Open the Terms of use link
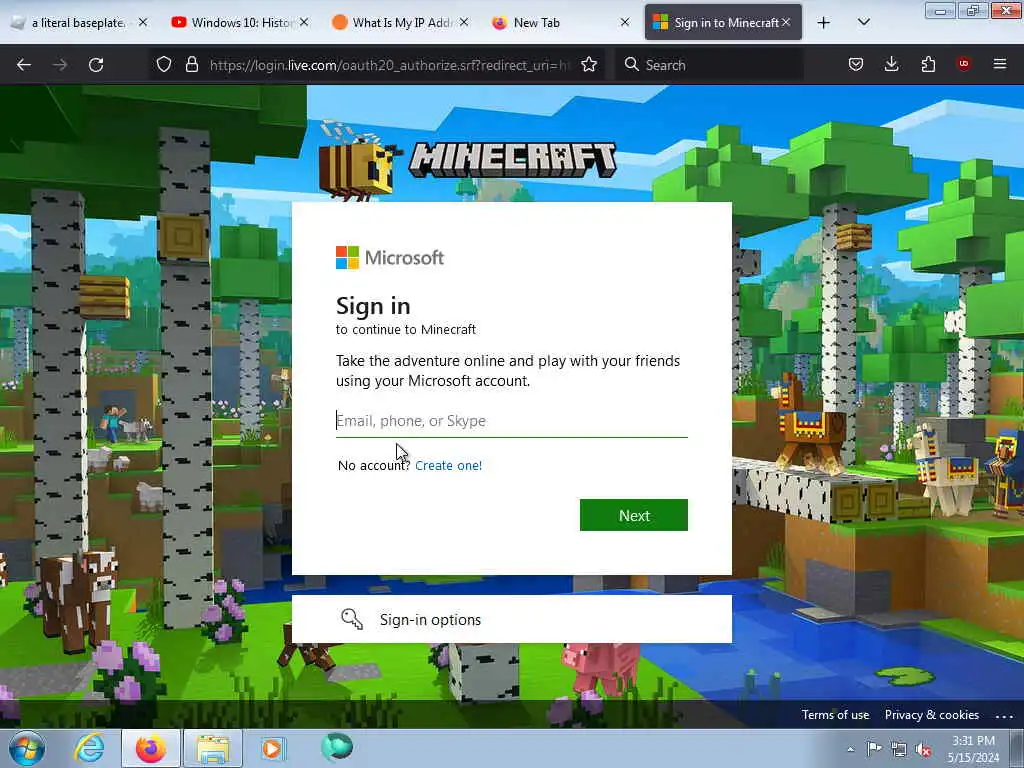Viewport: 1024px width, 768px height. point(835,715)
